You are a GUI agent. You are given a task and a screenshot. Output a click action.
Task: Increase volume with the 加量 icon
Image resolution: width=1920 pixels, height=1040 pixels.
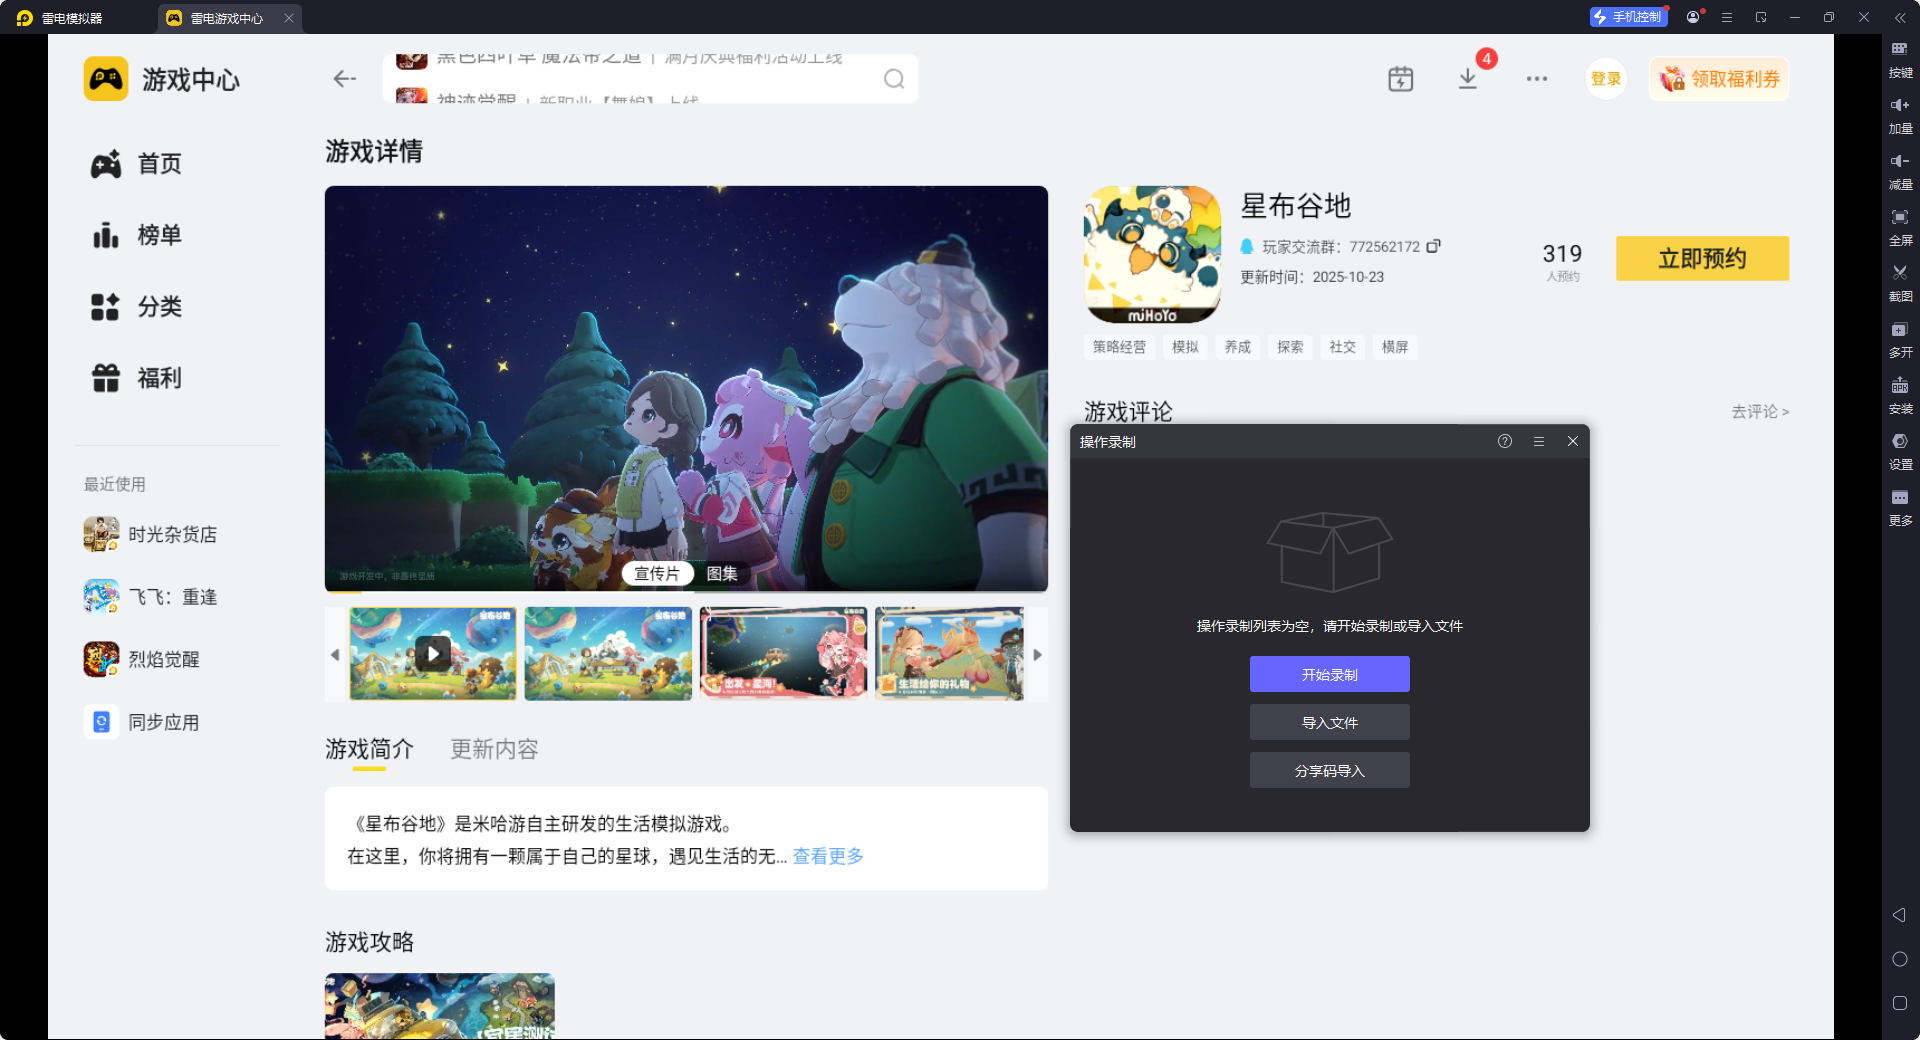tap(1900, 114)
